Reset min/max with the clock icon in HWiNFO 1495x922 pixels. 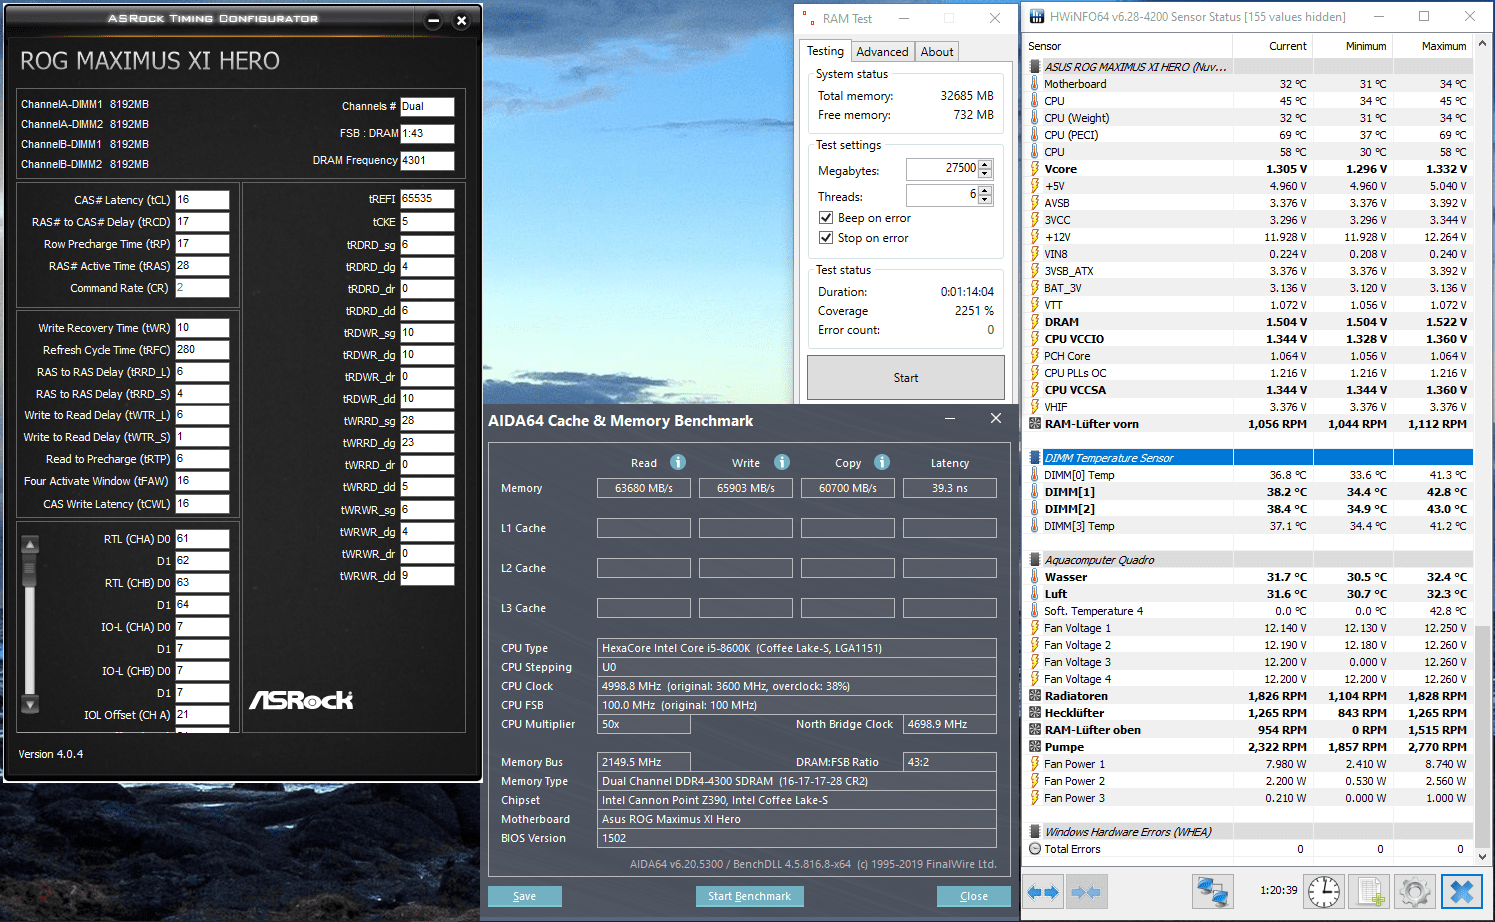point(1324,891)
